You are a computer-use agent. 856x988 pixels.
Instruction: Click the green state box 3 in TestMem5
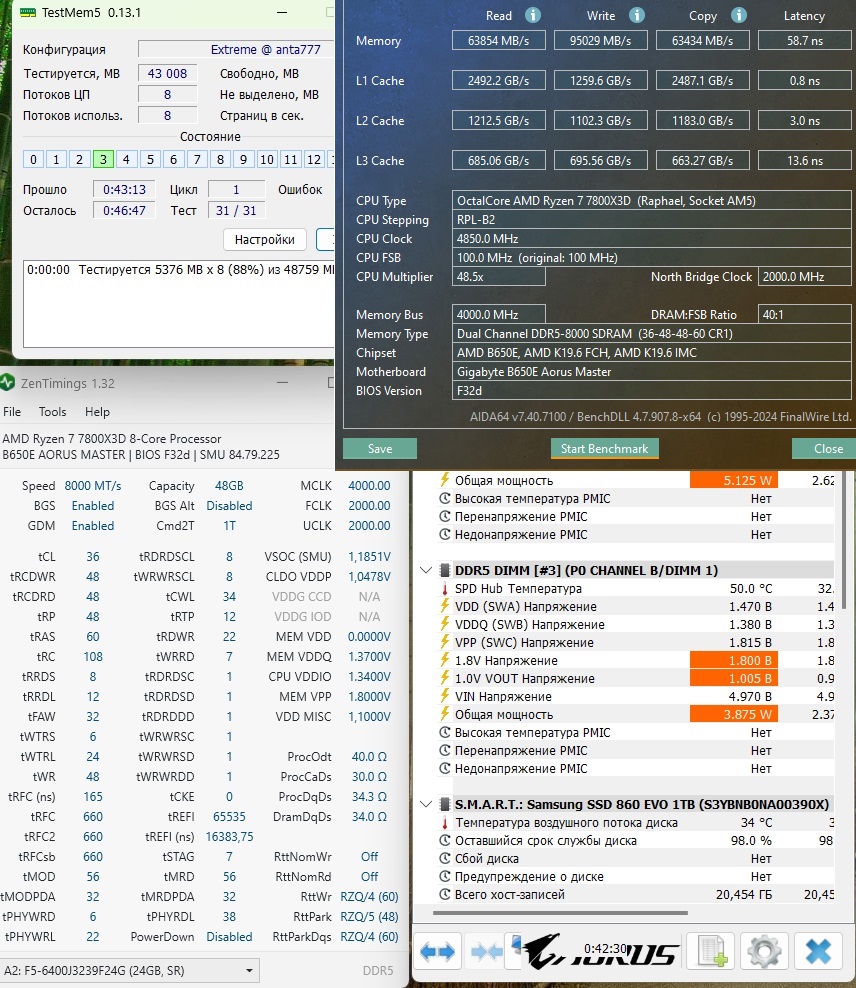point(103,159)
